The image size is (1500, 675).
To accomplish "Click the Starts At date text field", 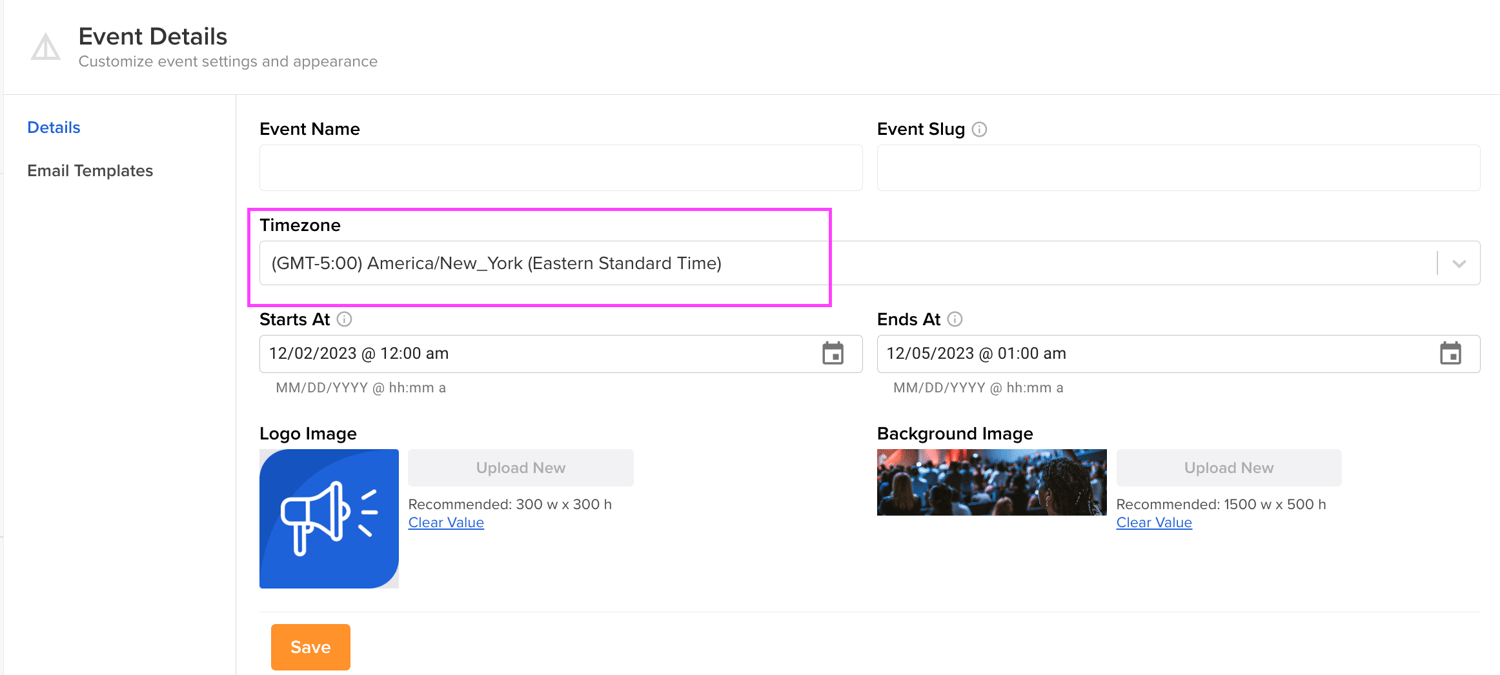I will pyautogui.click(x=530, y=353).
